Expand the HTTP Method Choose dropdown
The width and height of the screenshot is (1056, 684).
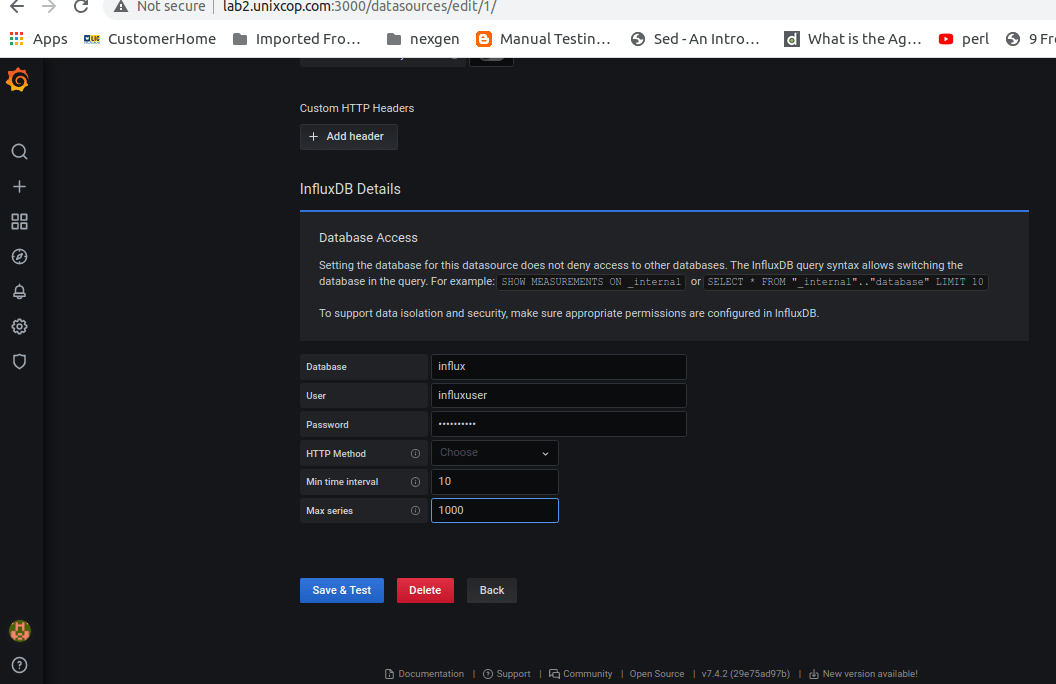point(495,453)
